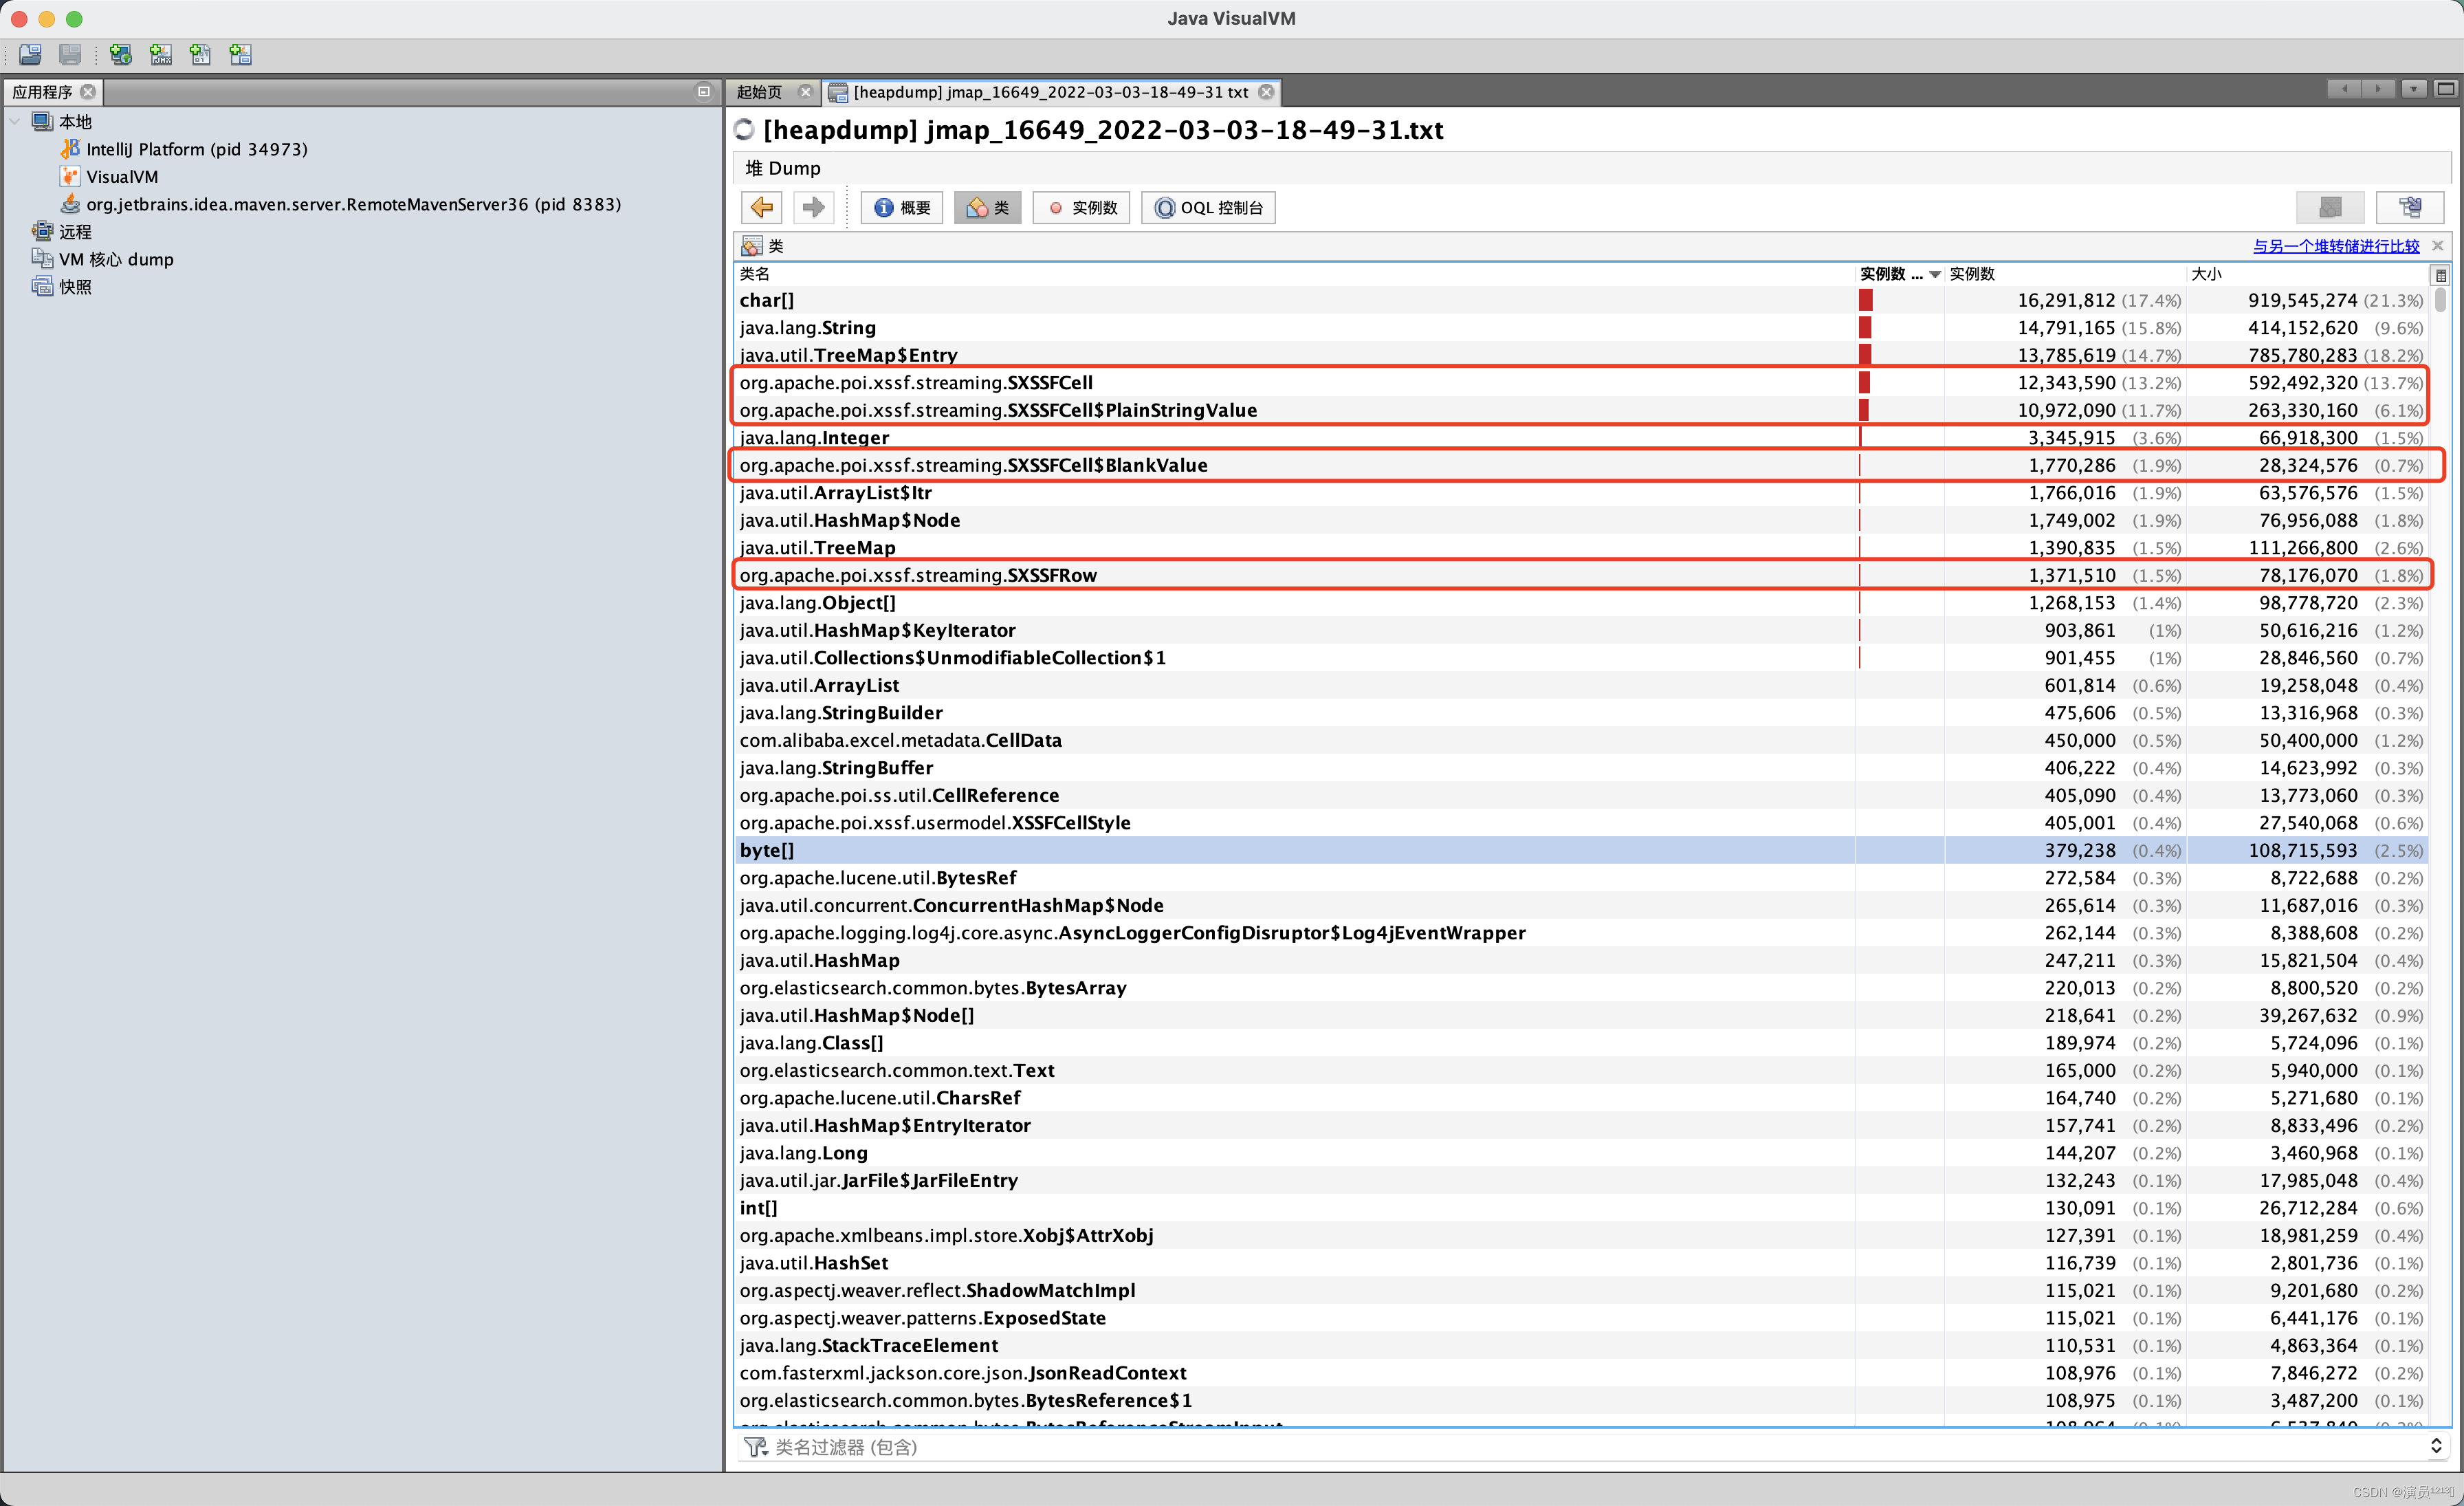Go back with the orange left arrow
The image size is (2464, 1506).
point(762,207)
